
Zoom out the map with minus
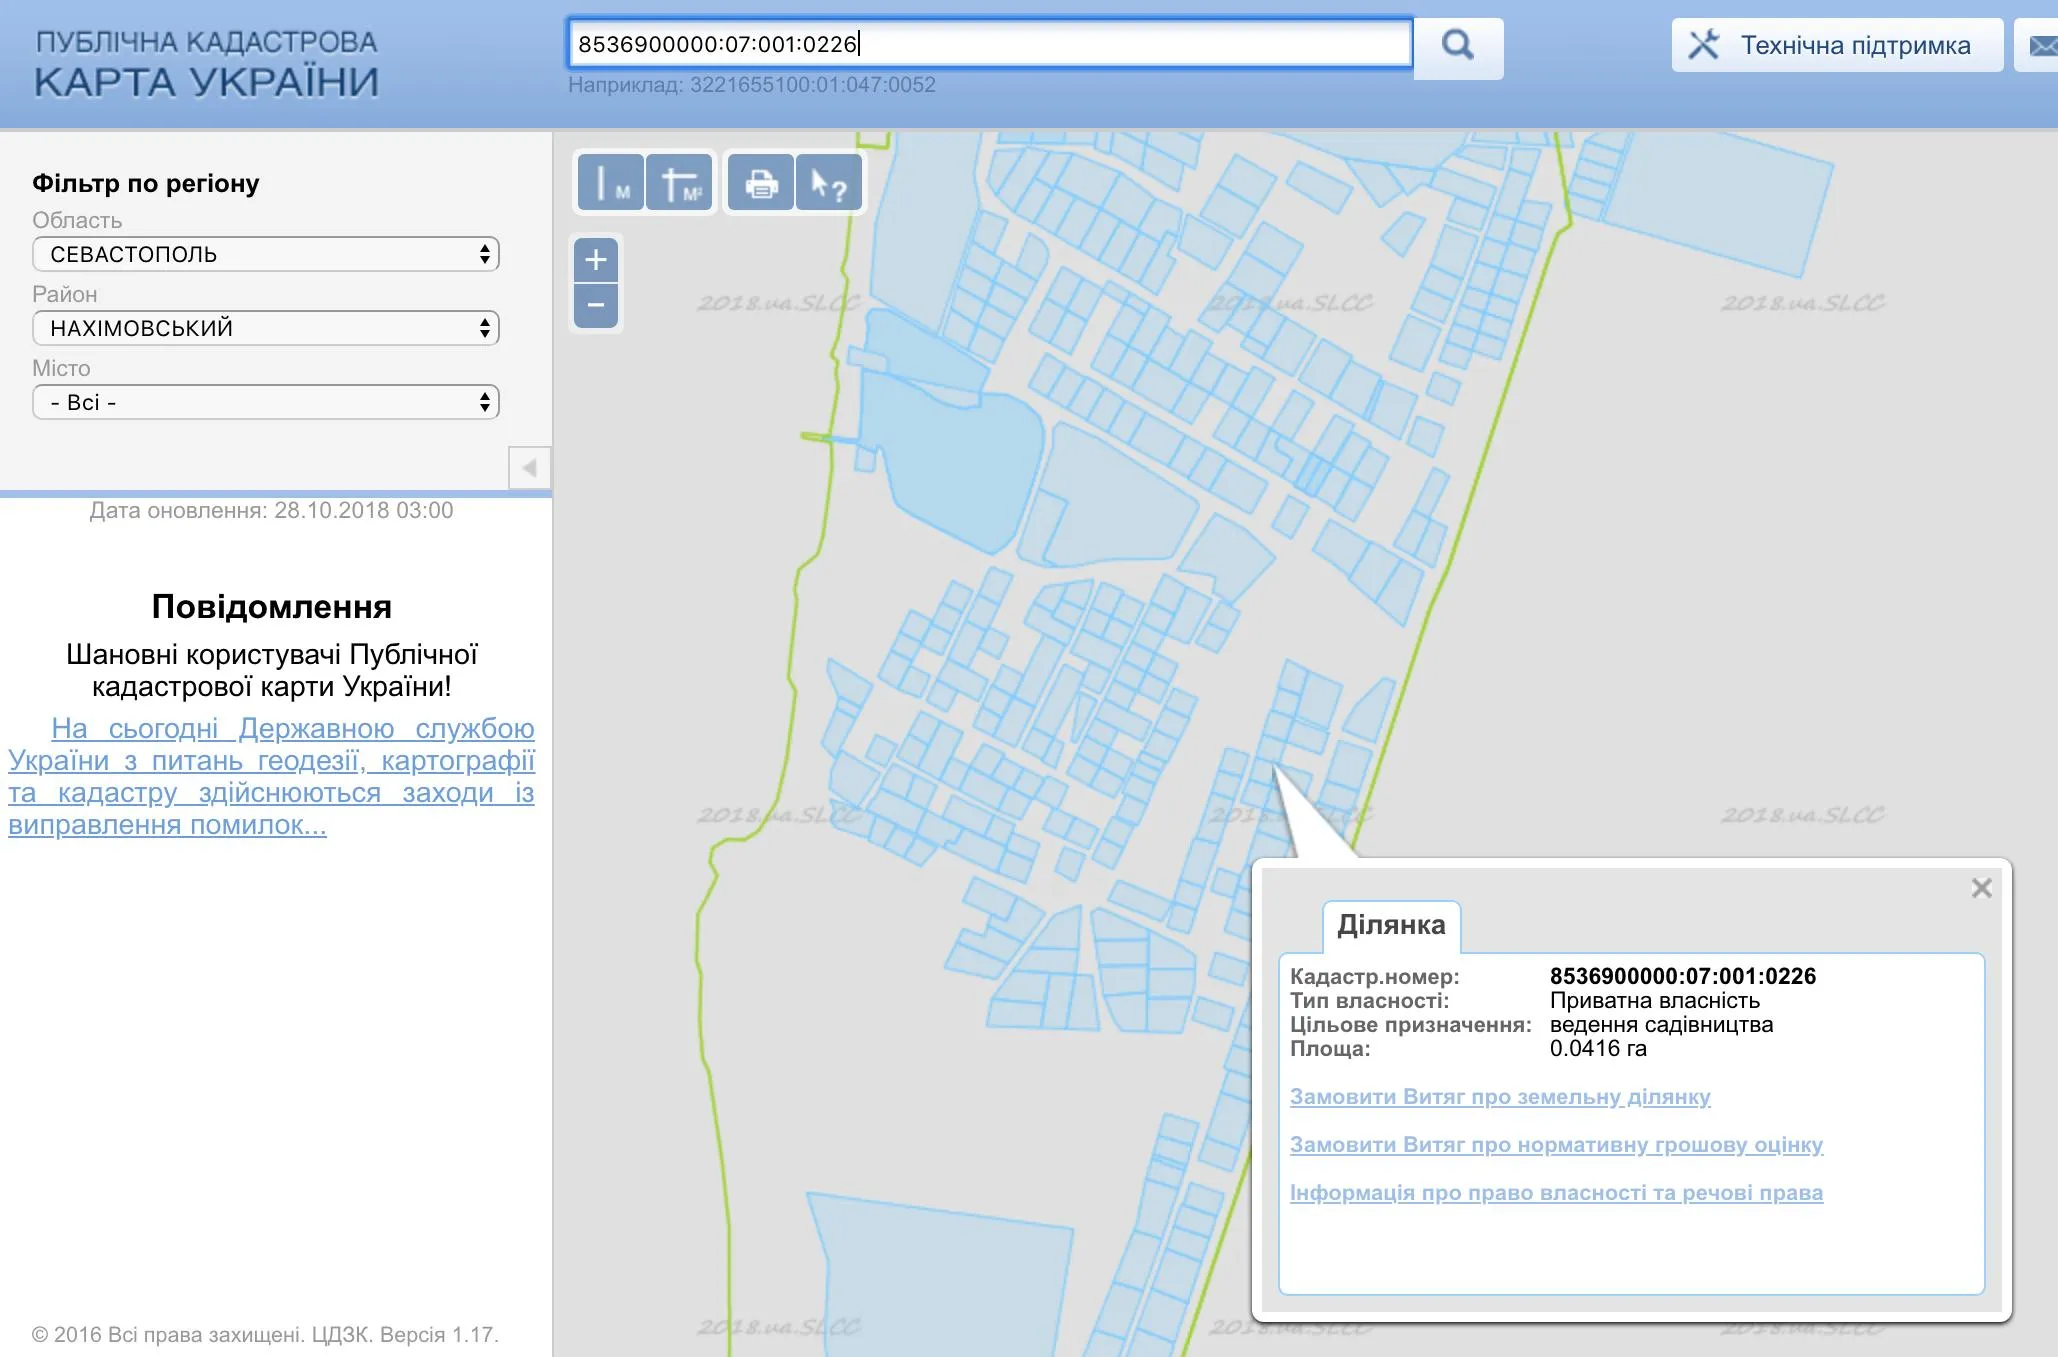coord(596,305)
